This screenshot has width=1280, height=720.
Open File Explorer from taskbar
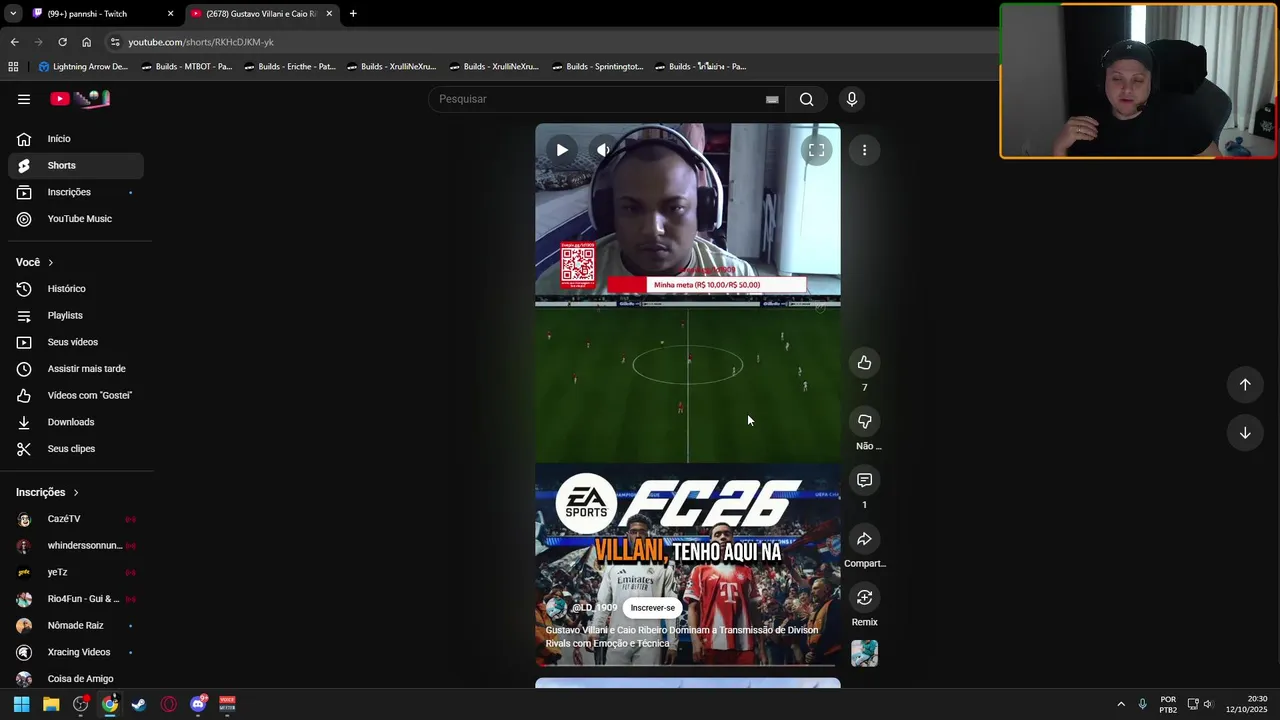(x=51, y=704)
